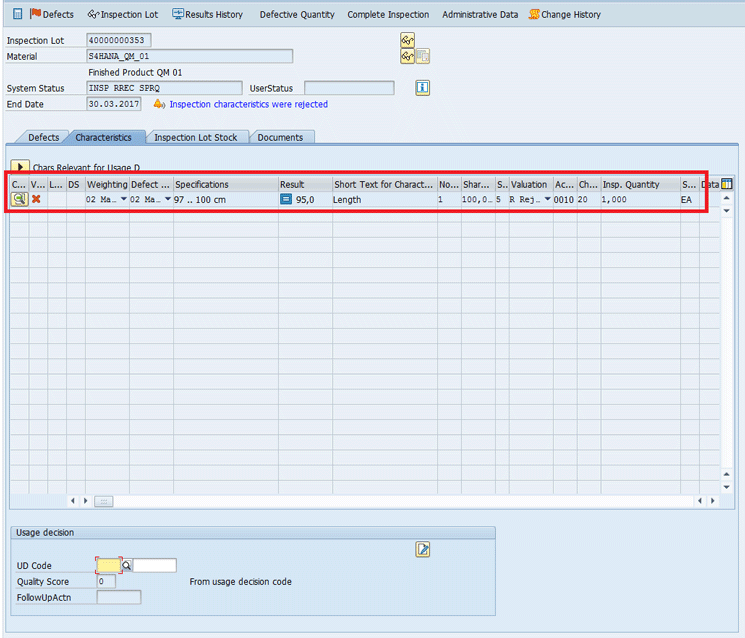Click the Defects flag toolbar button
Viewport: 745px width, 638px height.
[x=51, y=14]
